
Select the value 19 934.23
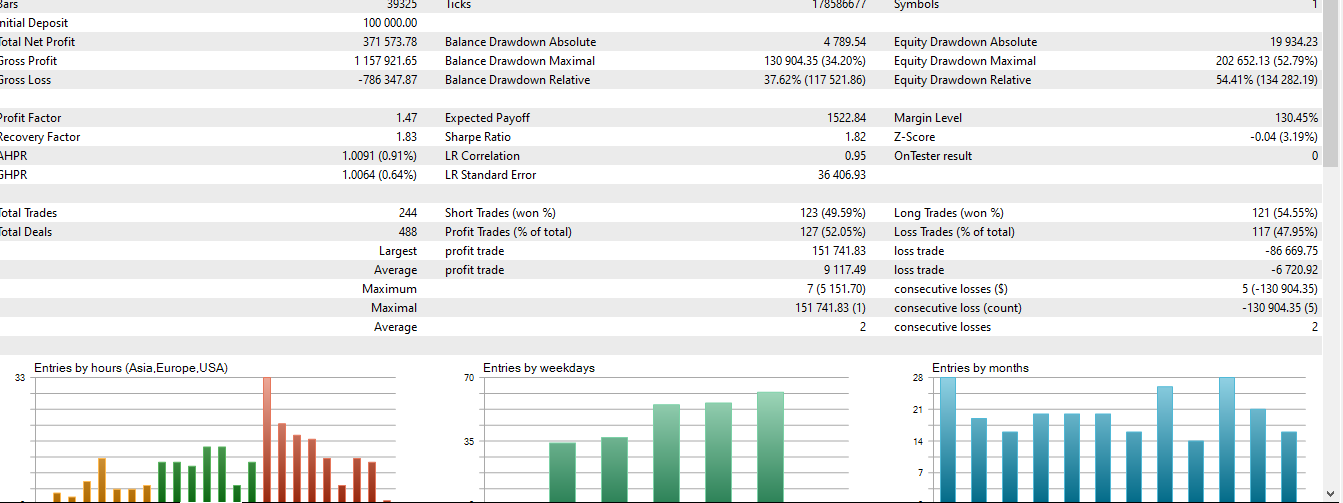click(1293, 42)
